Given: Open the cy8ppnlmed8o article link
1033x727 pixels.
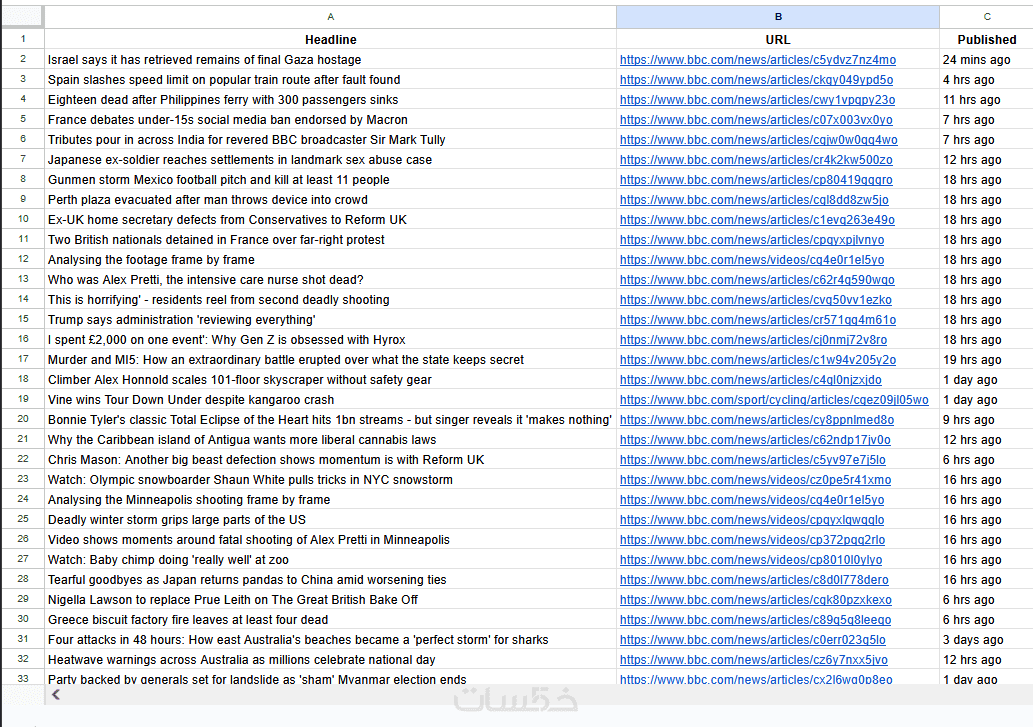Looking at the screenshot, I should (x=757, y=420).
